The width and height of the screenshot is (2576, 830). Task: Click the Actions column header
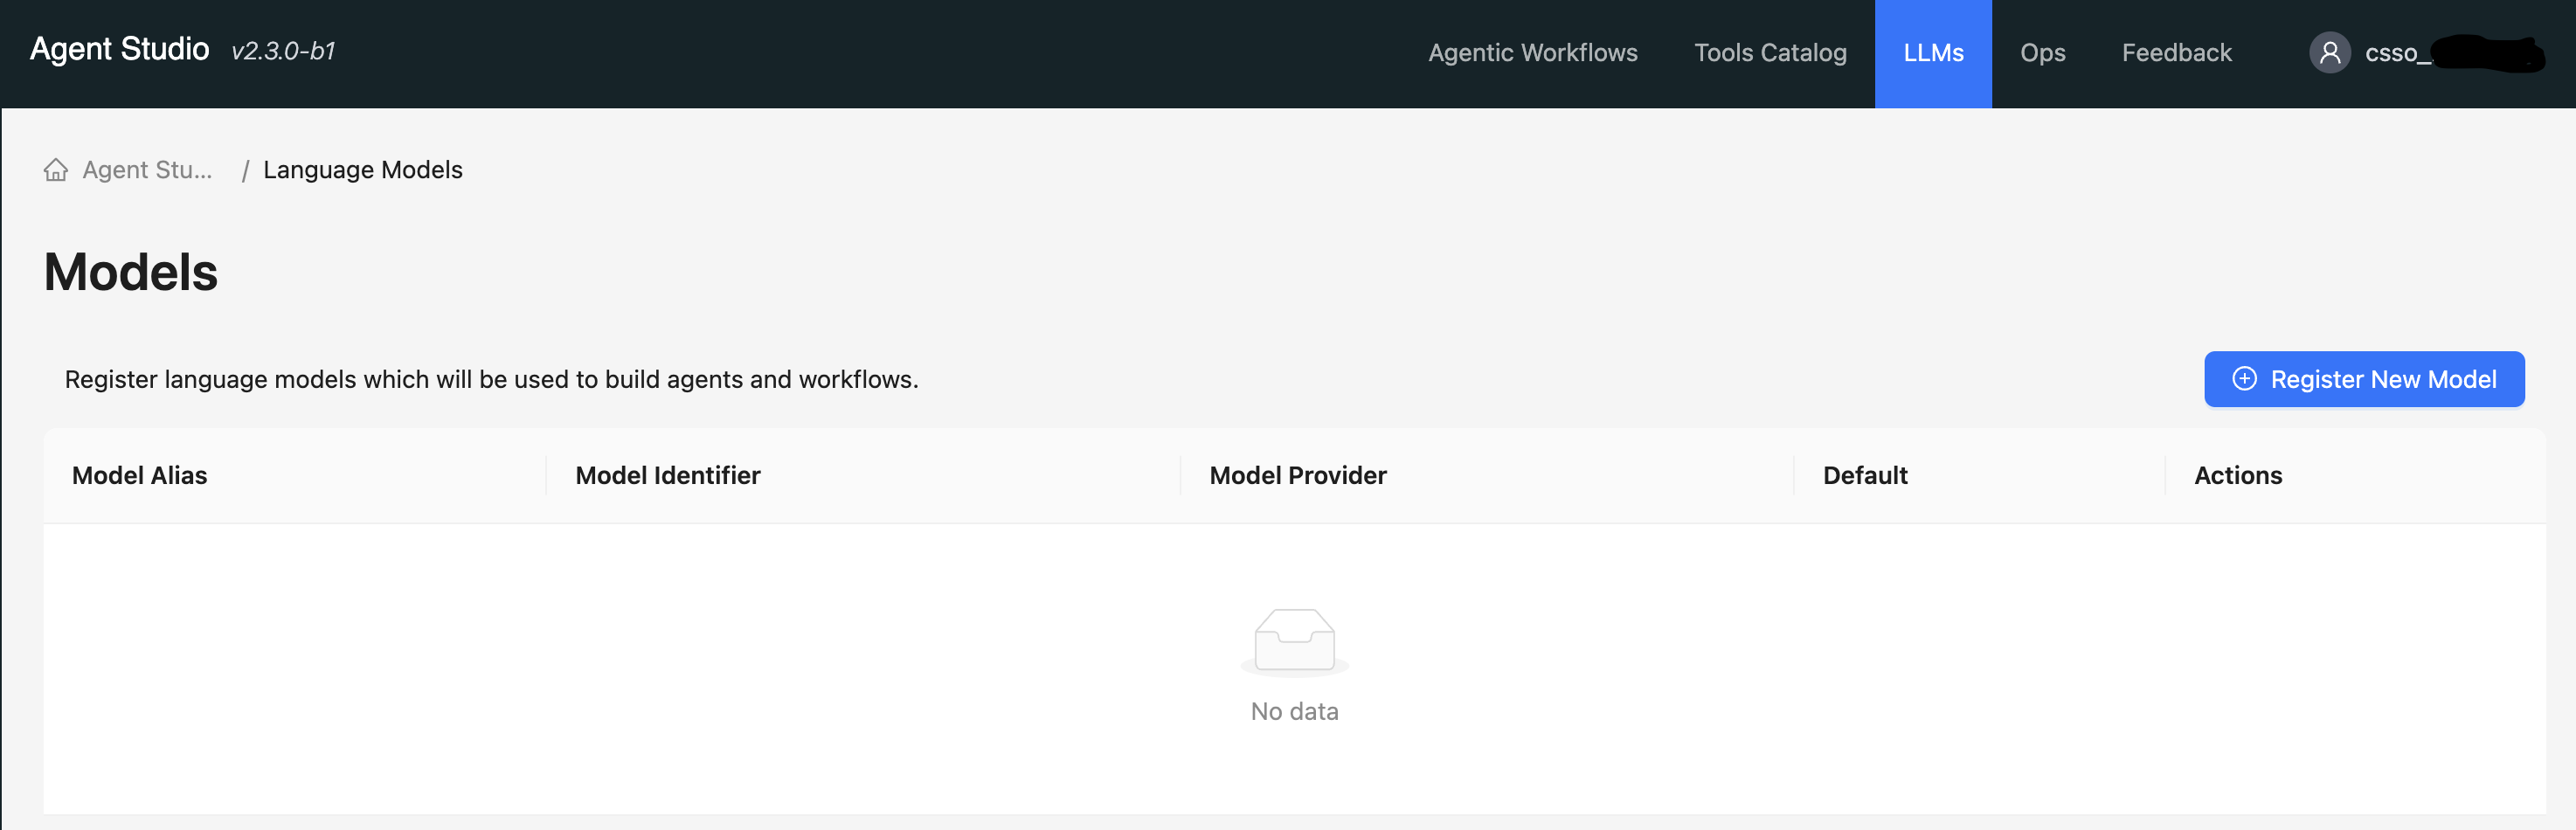(x=2237, y=476)
